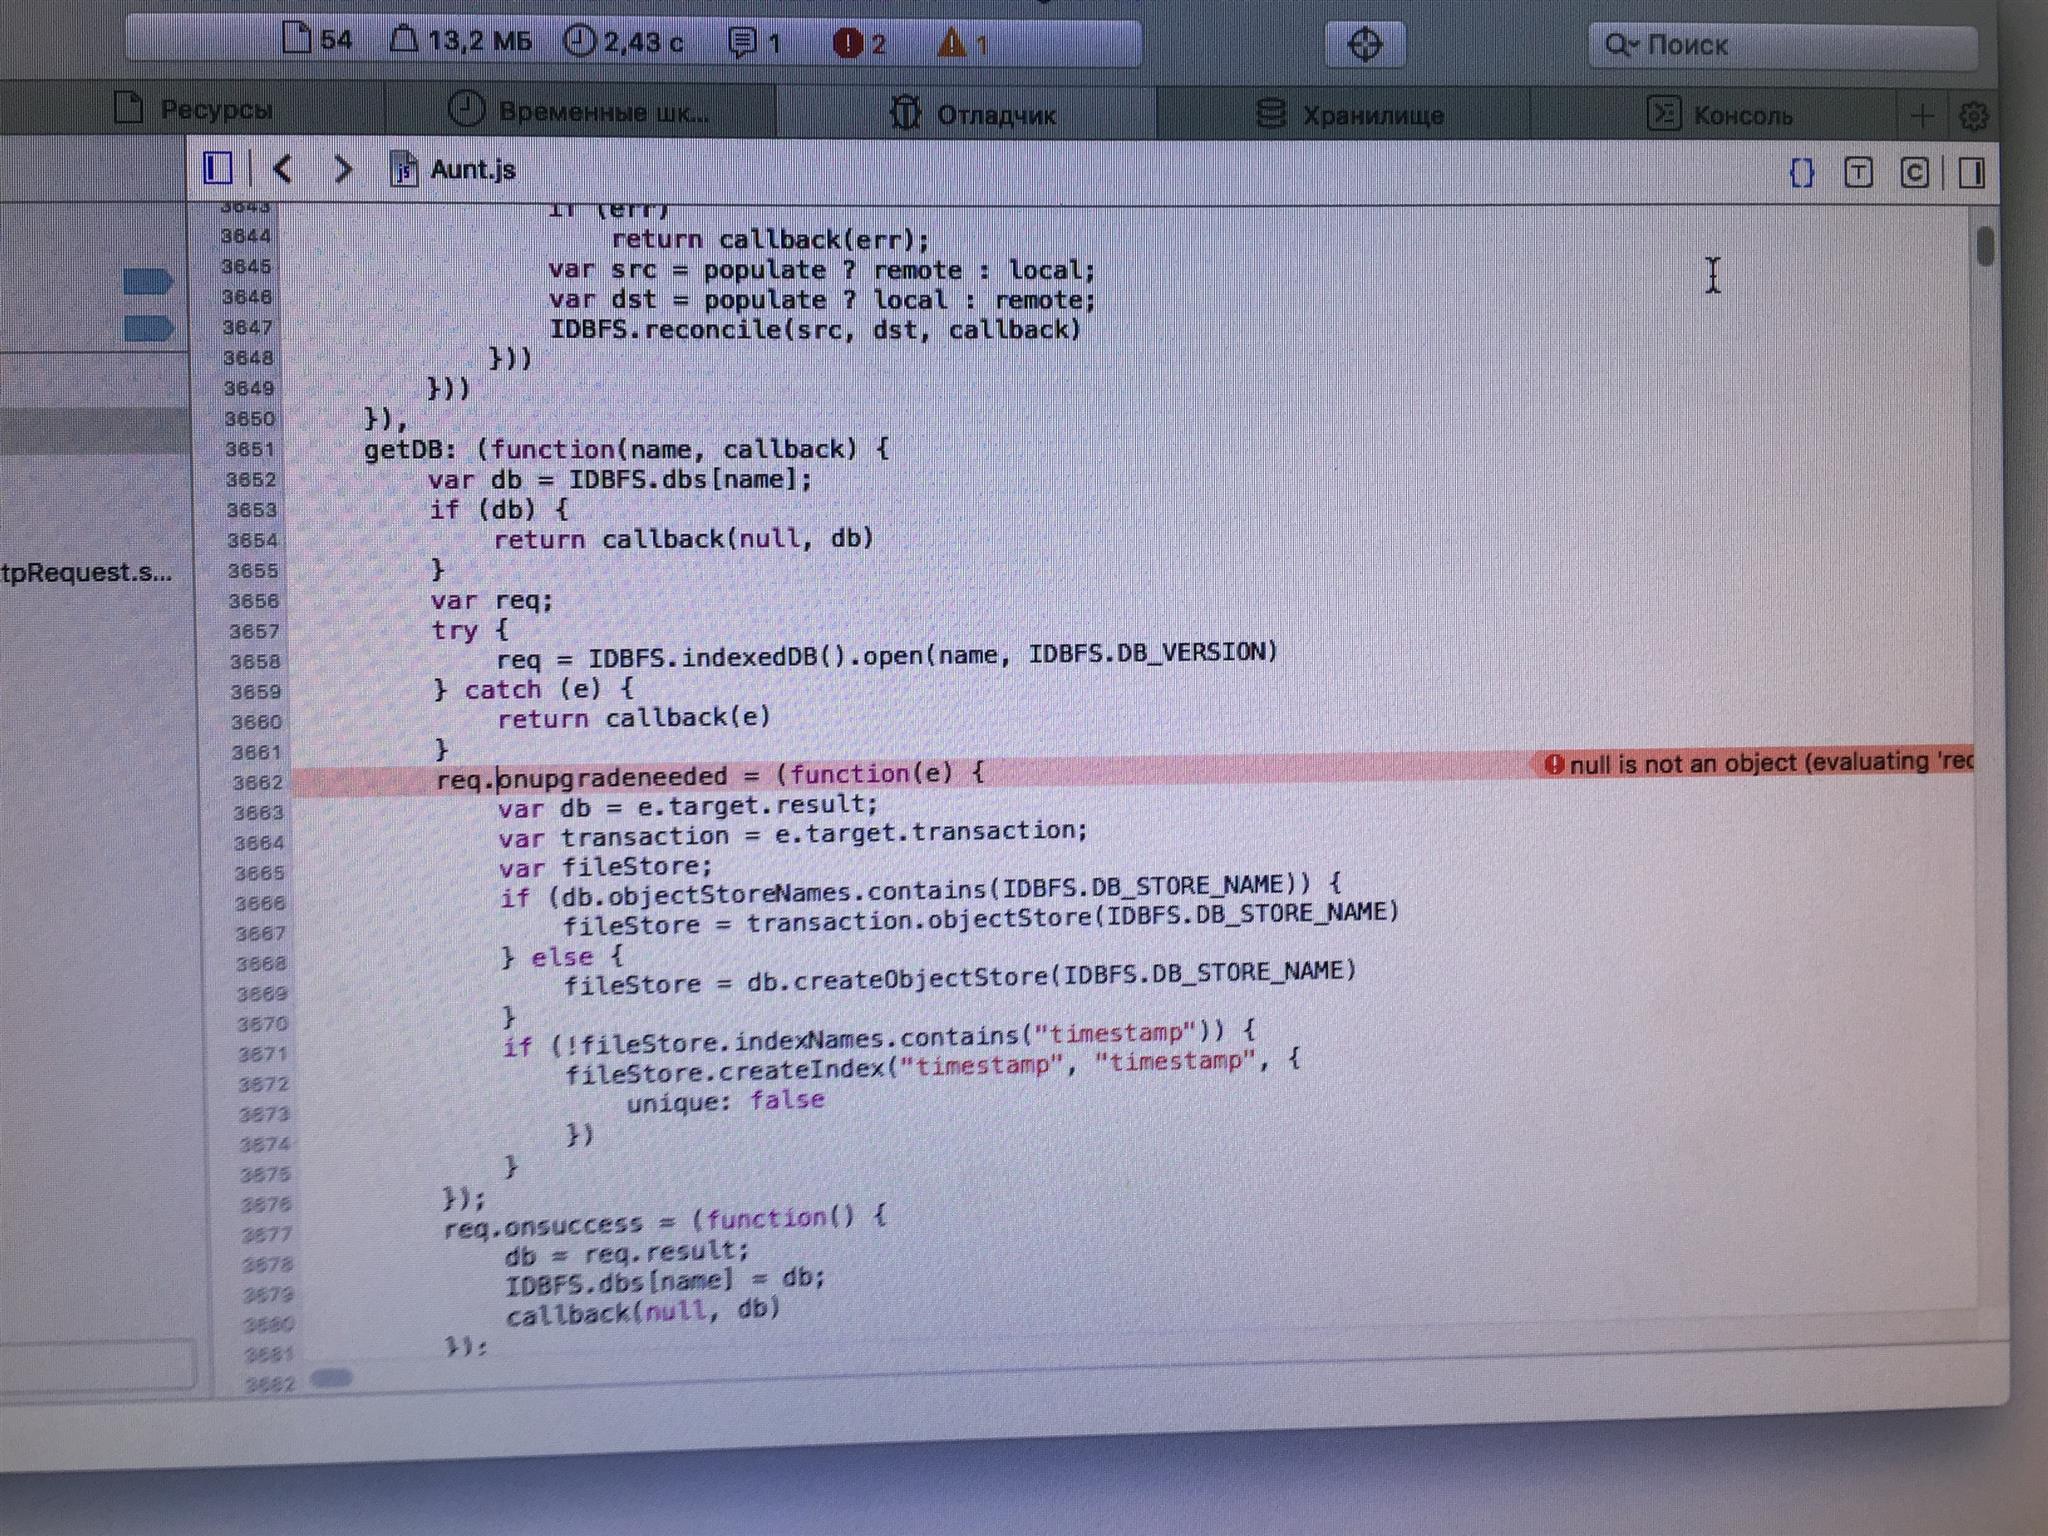Click the 'getDB:' text in code

click(410, 450)
